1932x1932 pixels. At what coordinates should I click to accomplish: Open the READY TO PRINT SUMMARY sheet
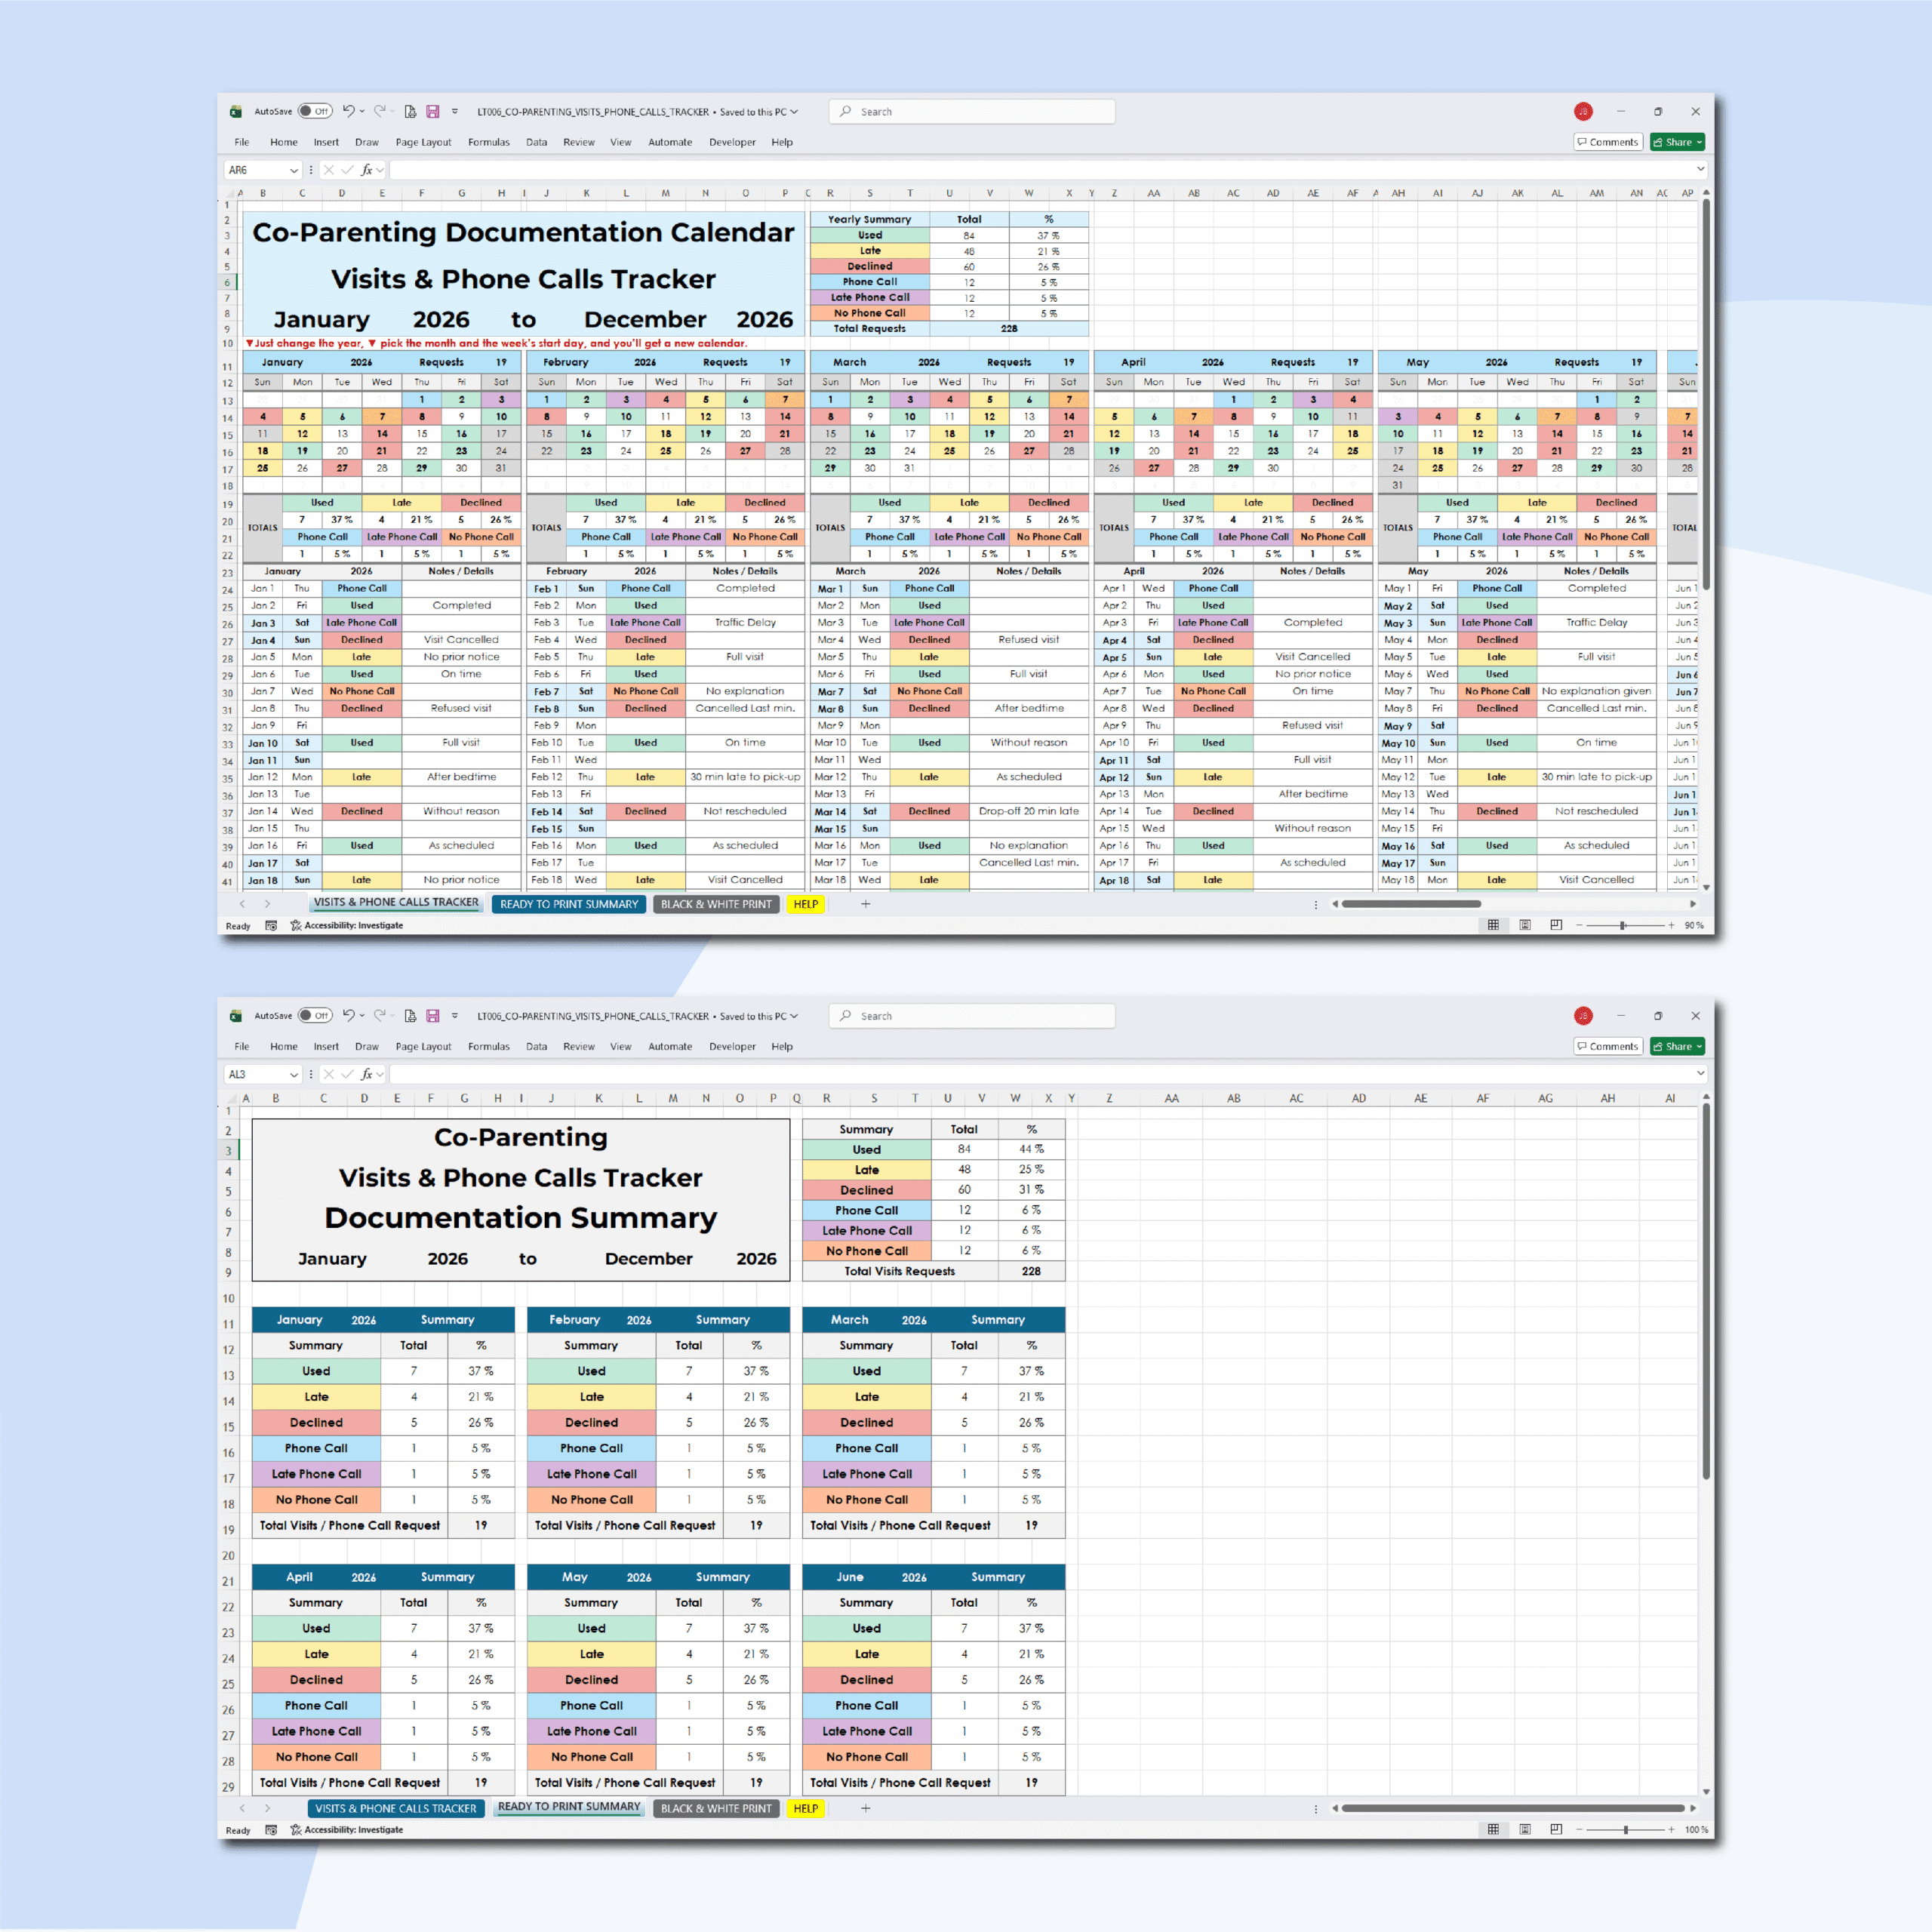568,904
